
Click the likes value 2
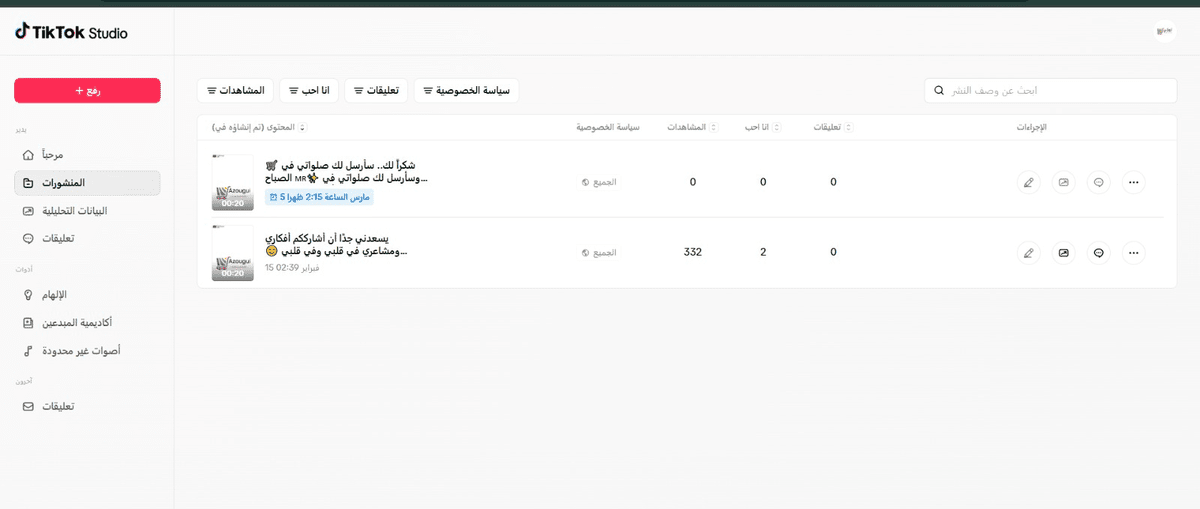(763, 252)
